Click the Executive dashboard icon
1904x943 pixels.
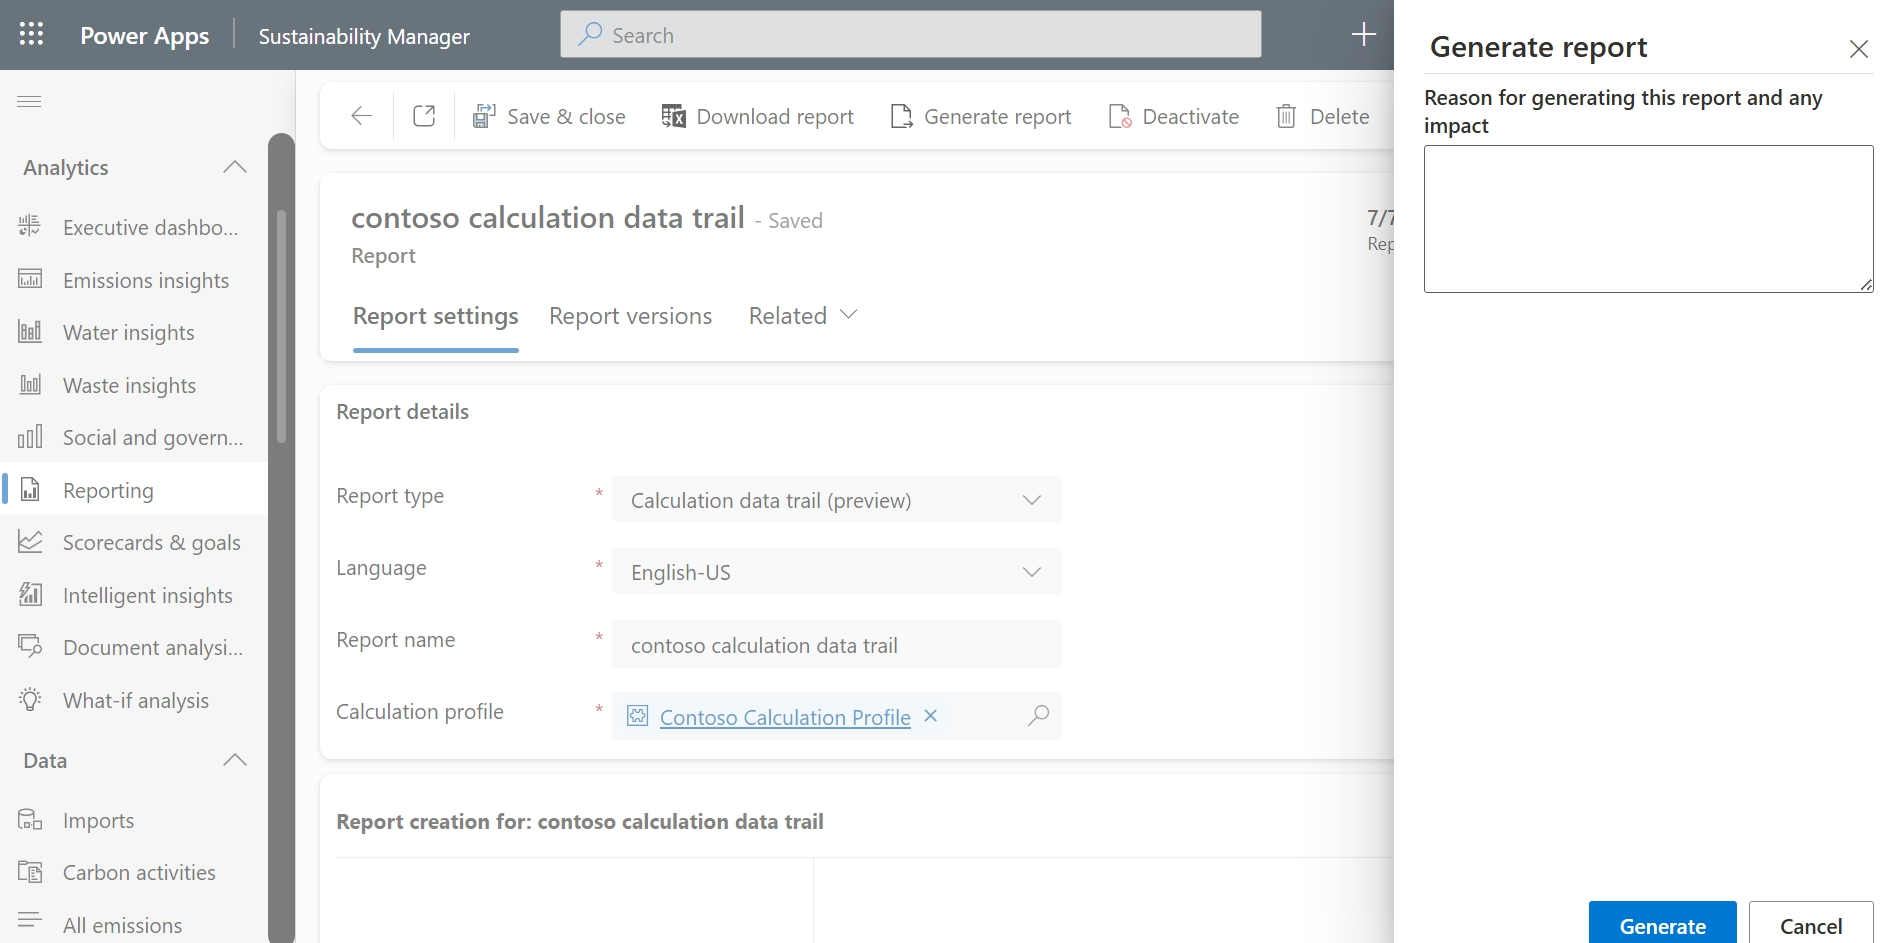pos(30,226)
